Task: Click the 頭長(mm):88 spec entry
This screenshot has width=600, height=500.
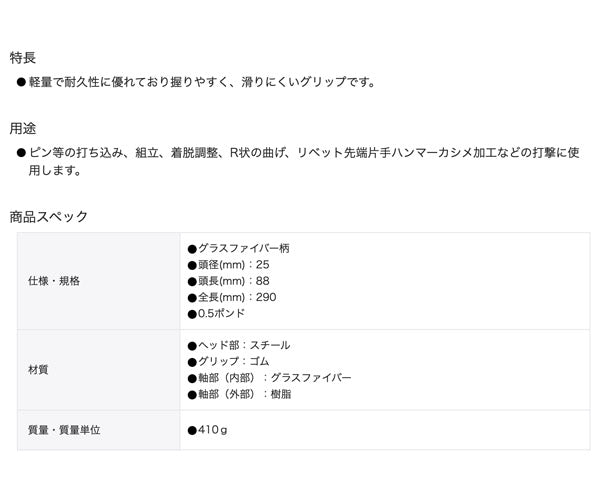Action: [230, 281]
